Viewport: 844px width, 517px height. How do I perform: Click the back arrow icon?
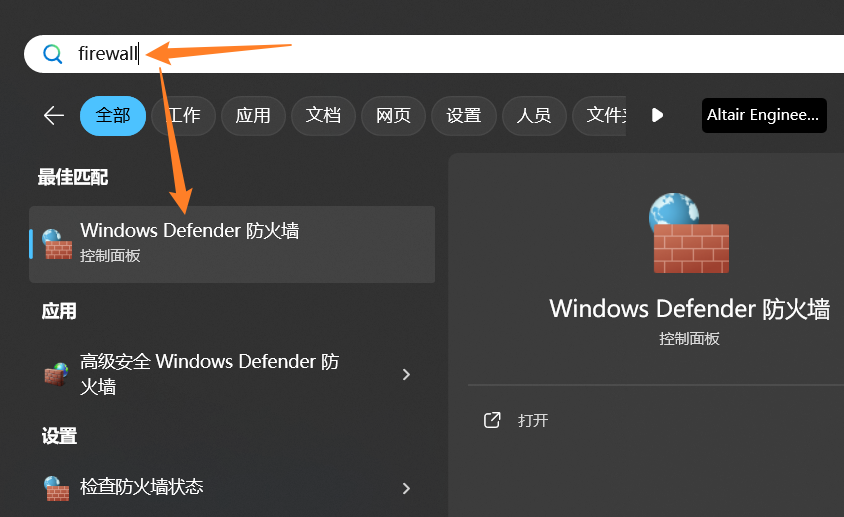tap(53, 115)
